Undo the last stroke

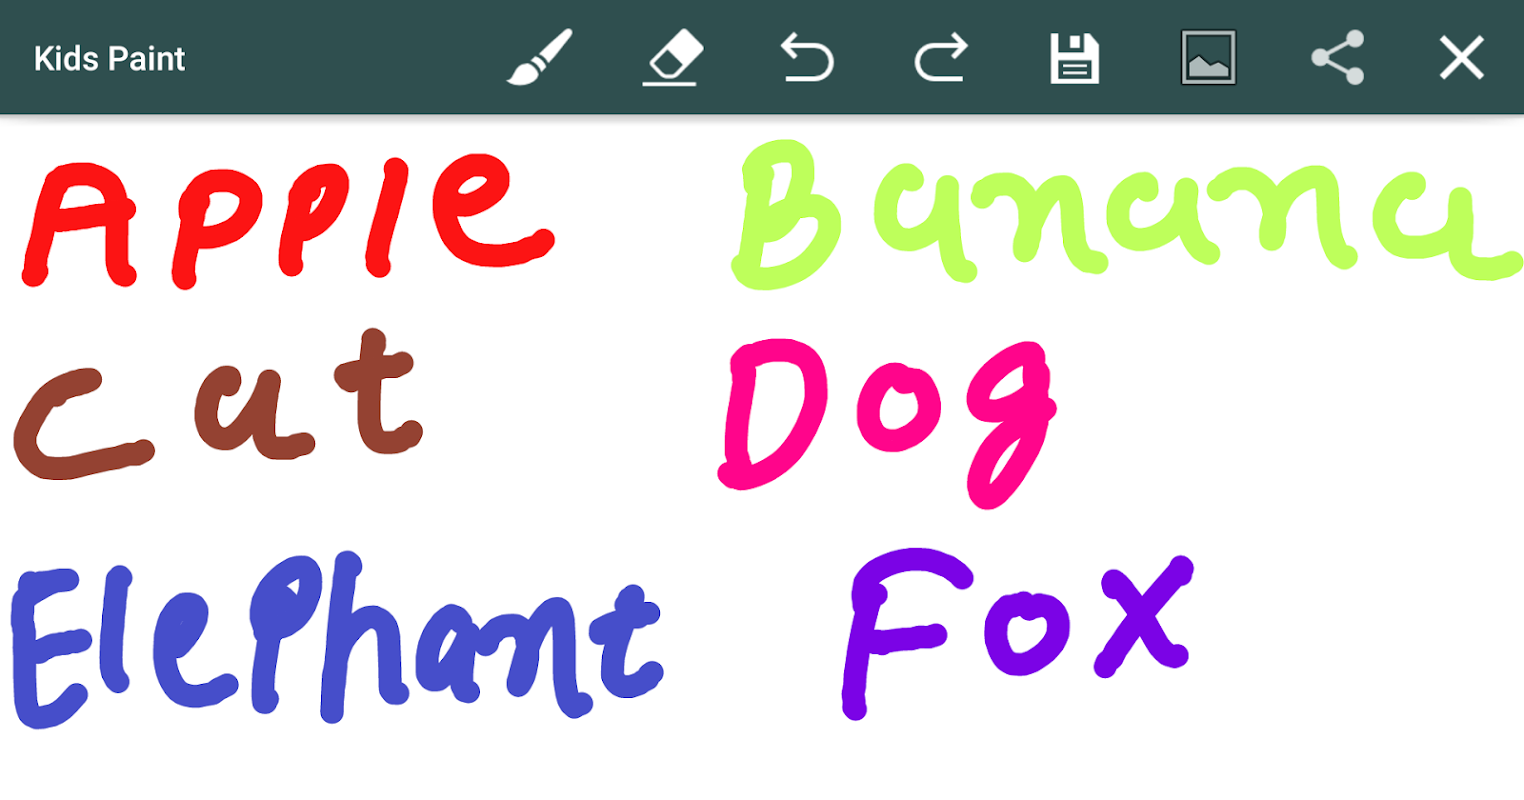pyautogui.click(x=806, y=57)
